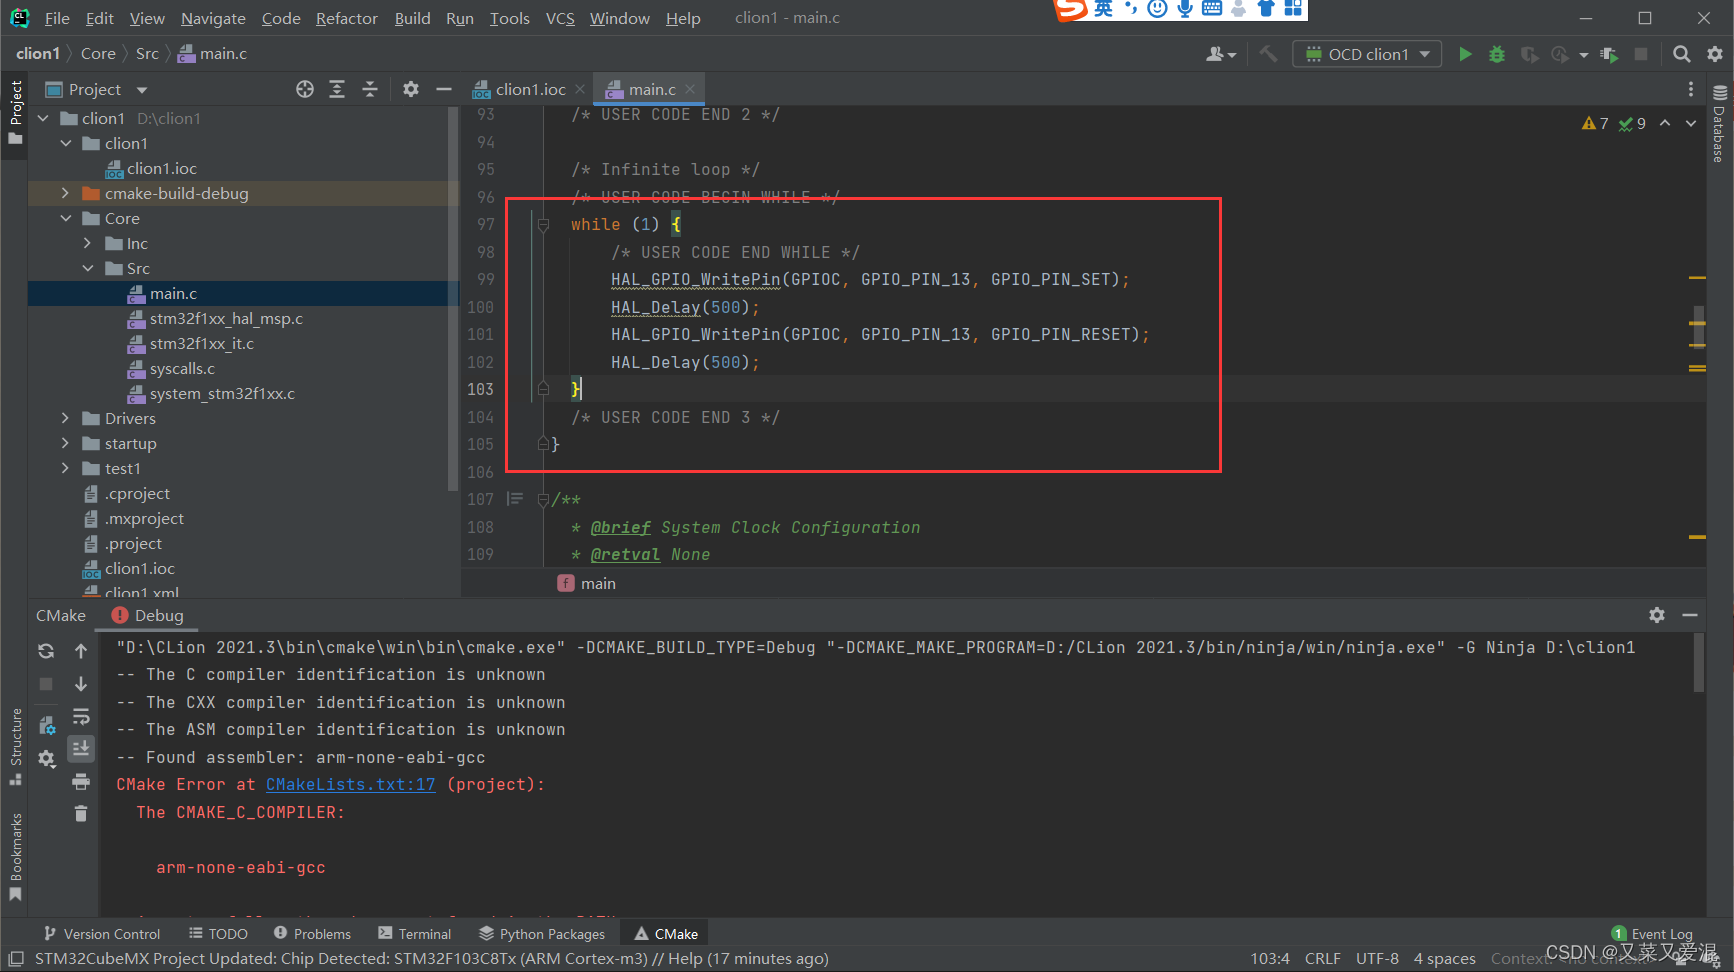
Task: Print the CMake output
Action: tap(81, 781)
